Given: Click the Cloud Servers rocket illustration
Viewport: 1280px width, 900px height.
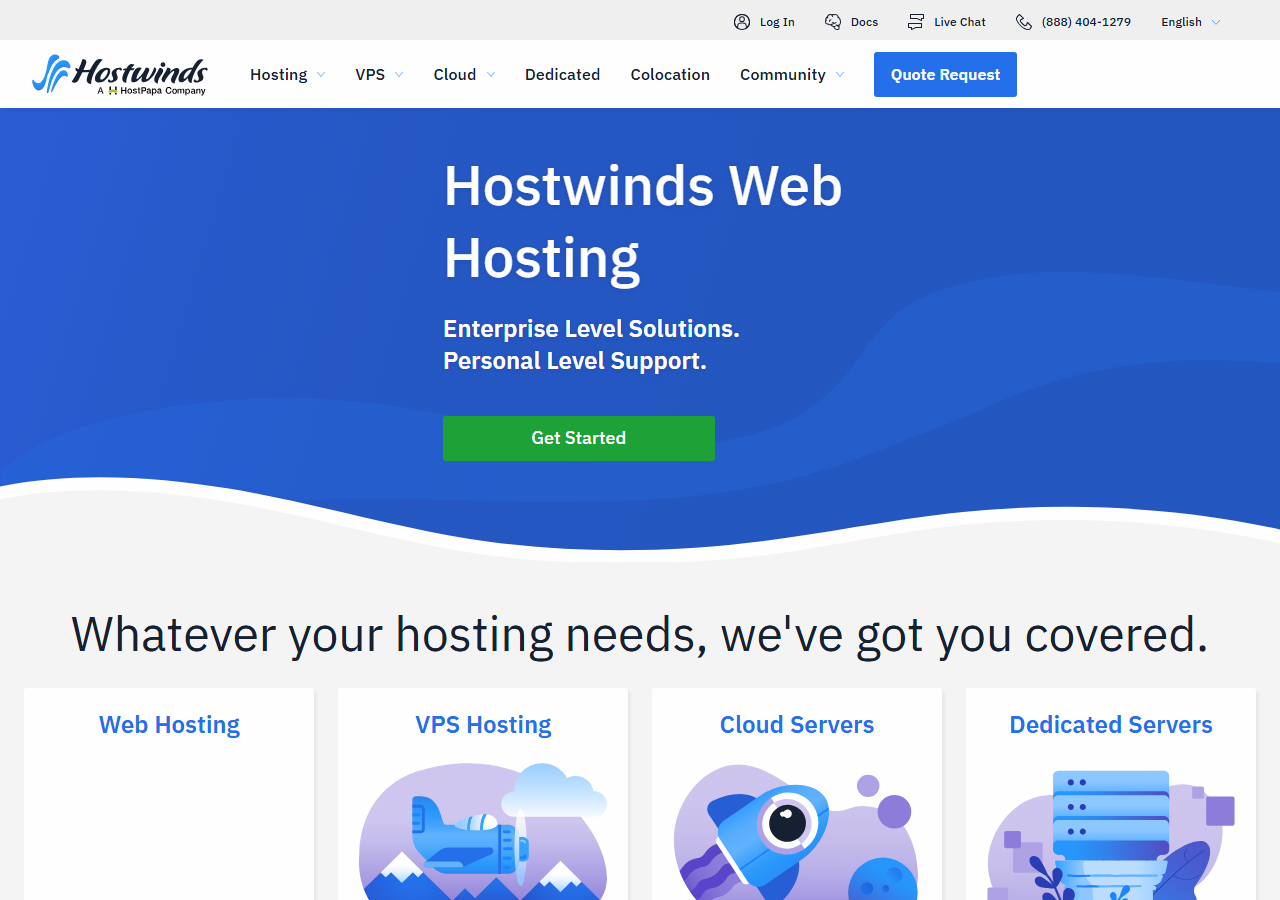Looking at the screenshot, I should (796, 832).
